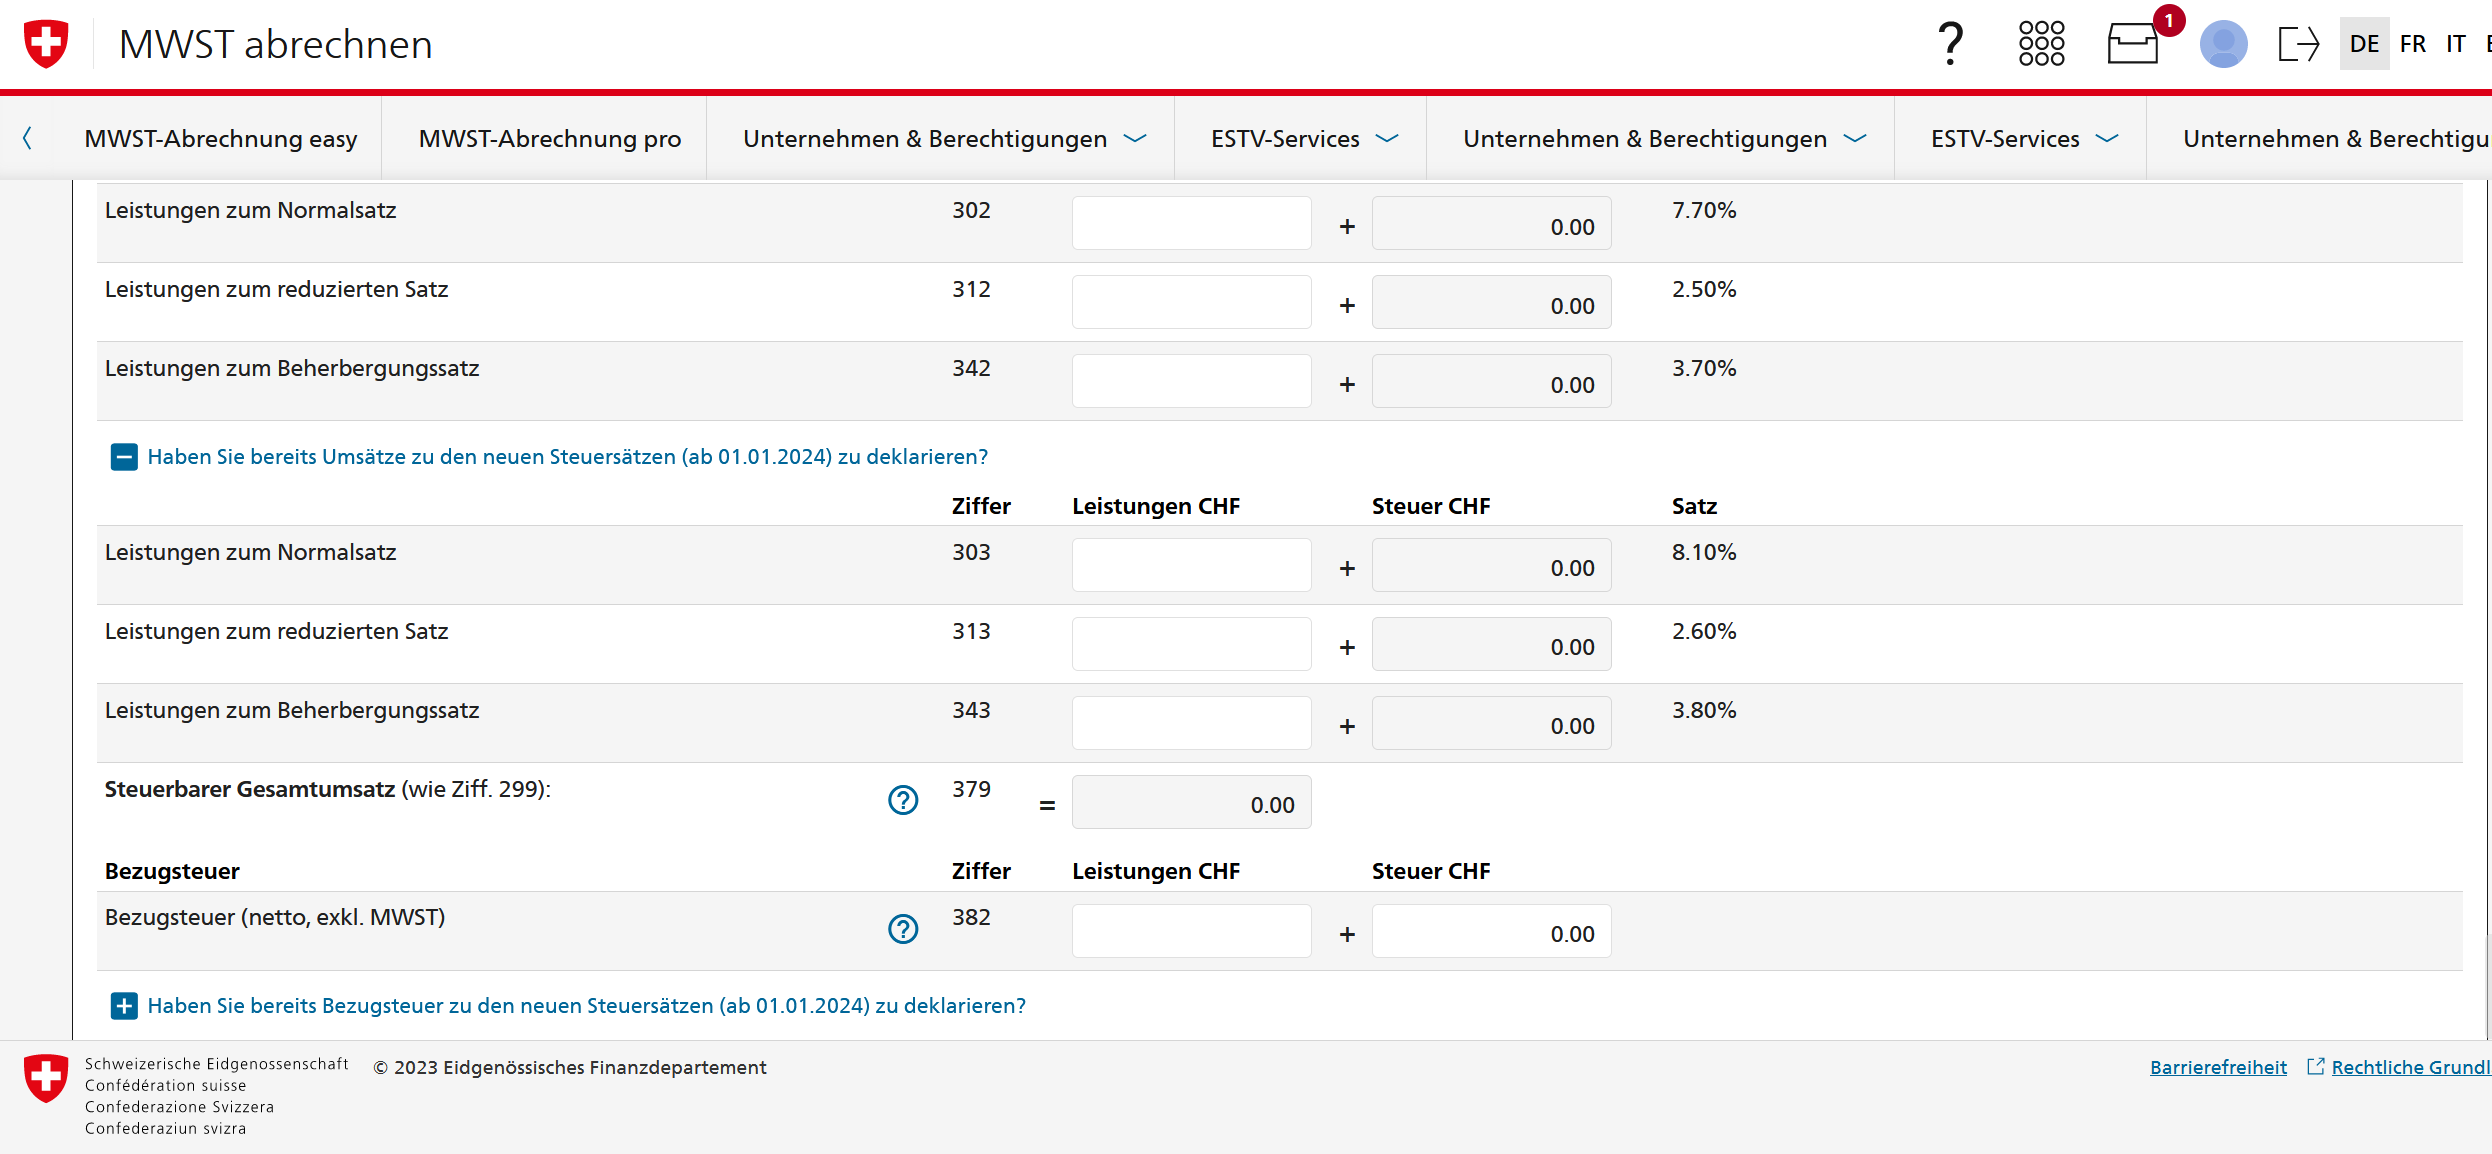Open the Barrierefreiheit footer link

click(2218, 1067)
